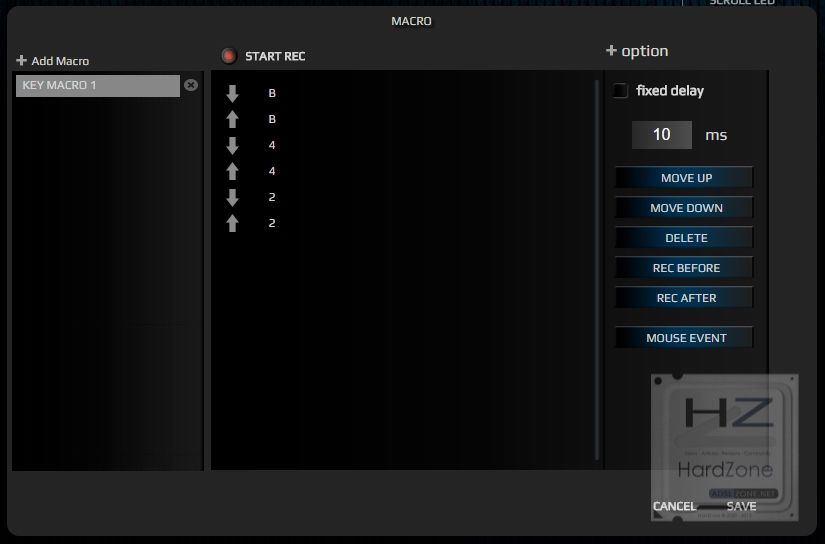Viewport: 825px width, 544px height.
Task: Select the 4 key-up arrow icon
Action: click(233, 171)
